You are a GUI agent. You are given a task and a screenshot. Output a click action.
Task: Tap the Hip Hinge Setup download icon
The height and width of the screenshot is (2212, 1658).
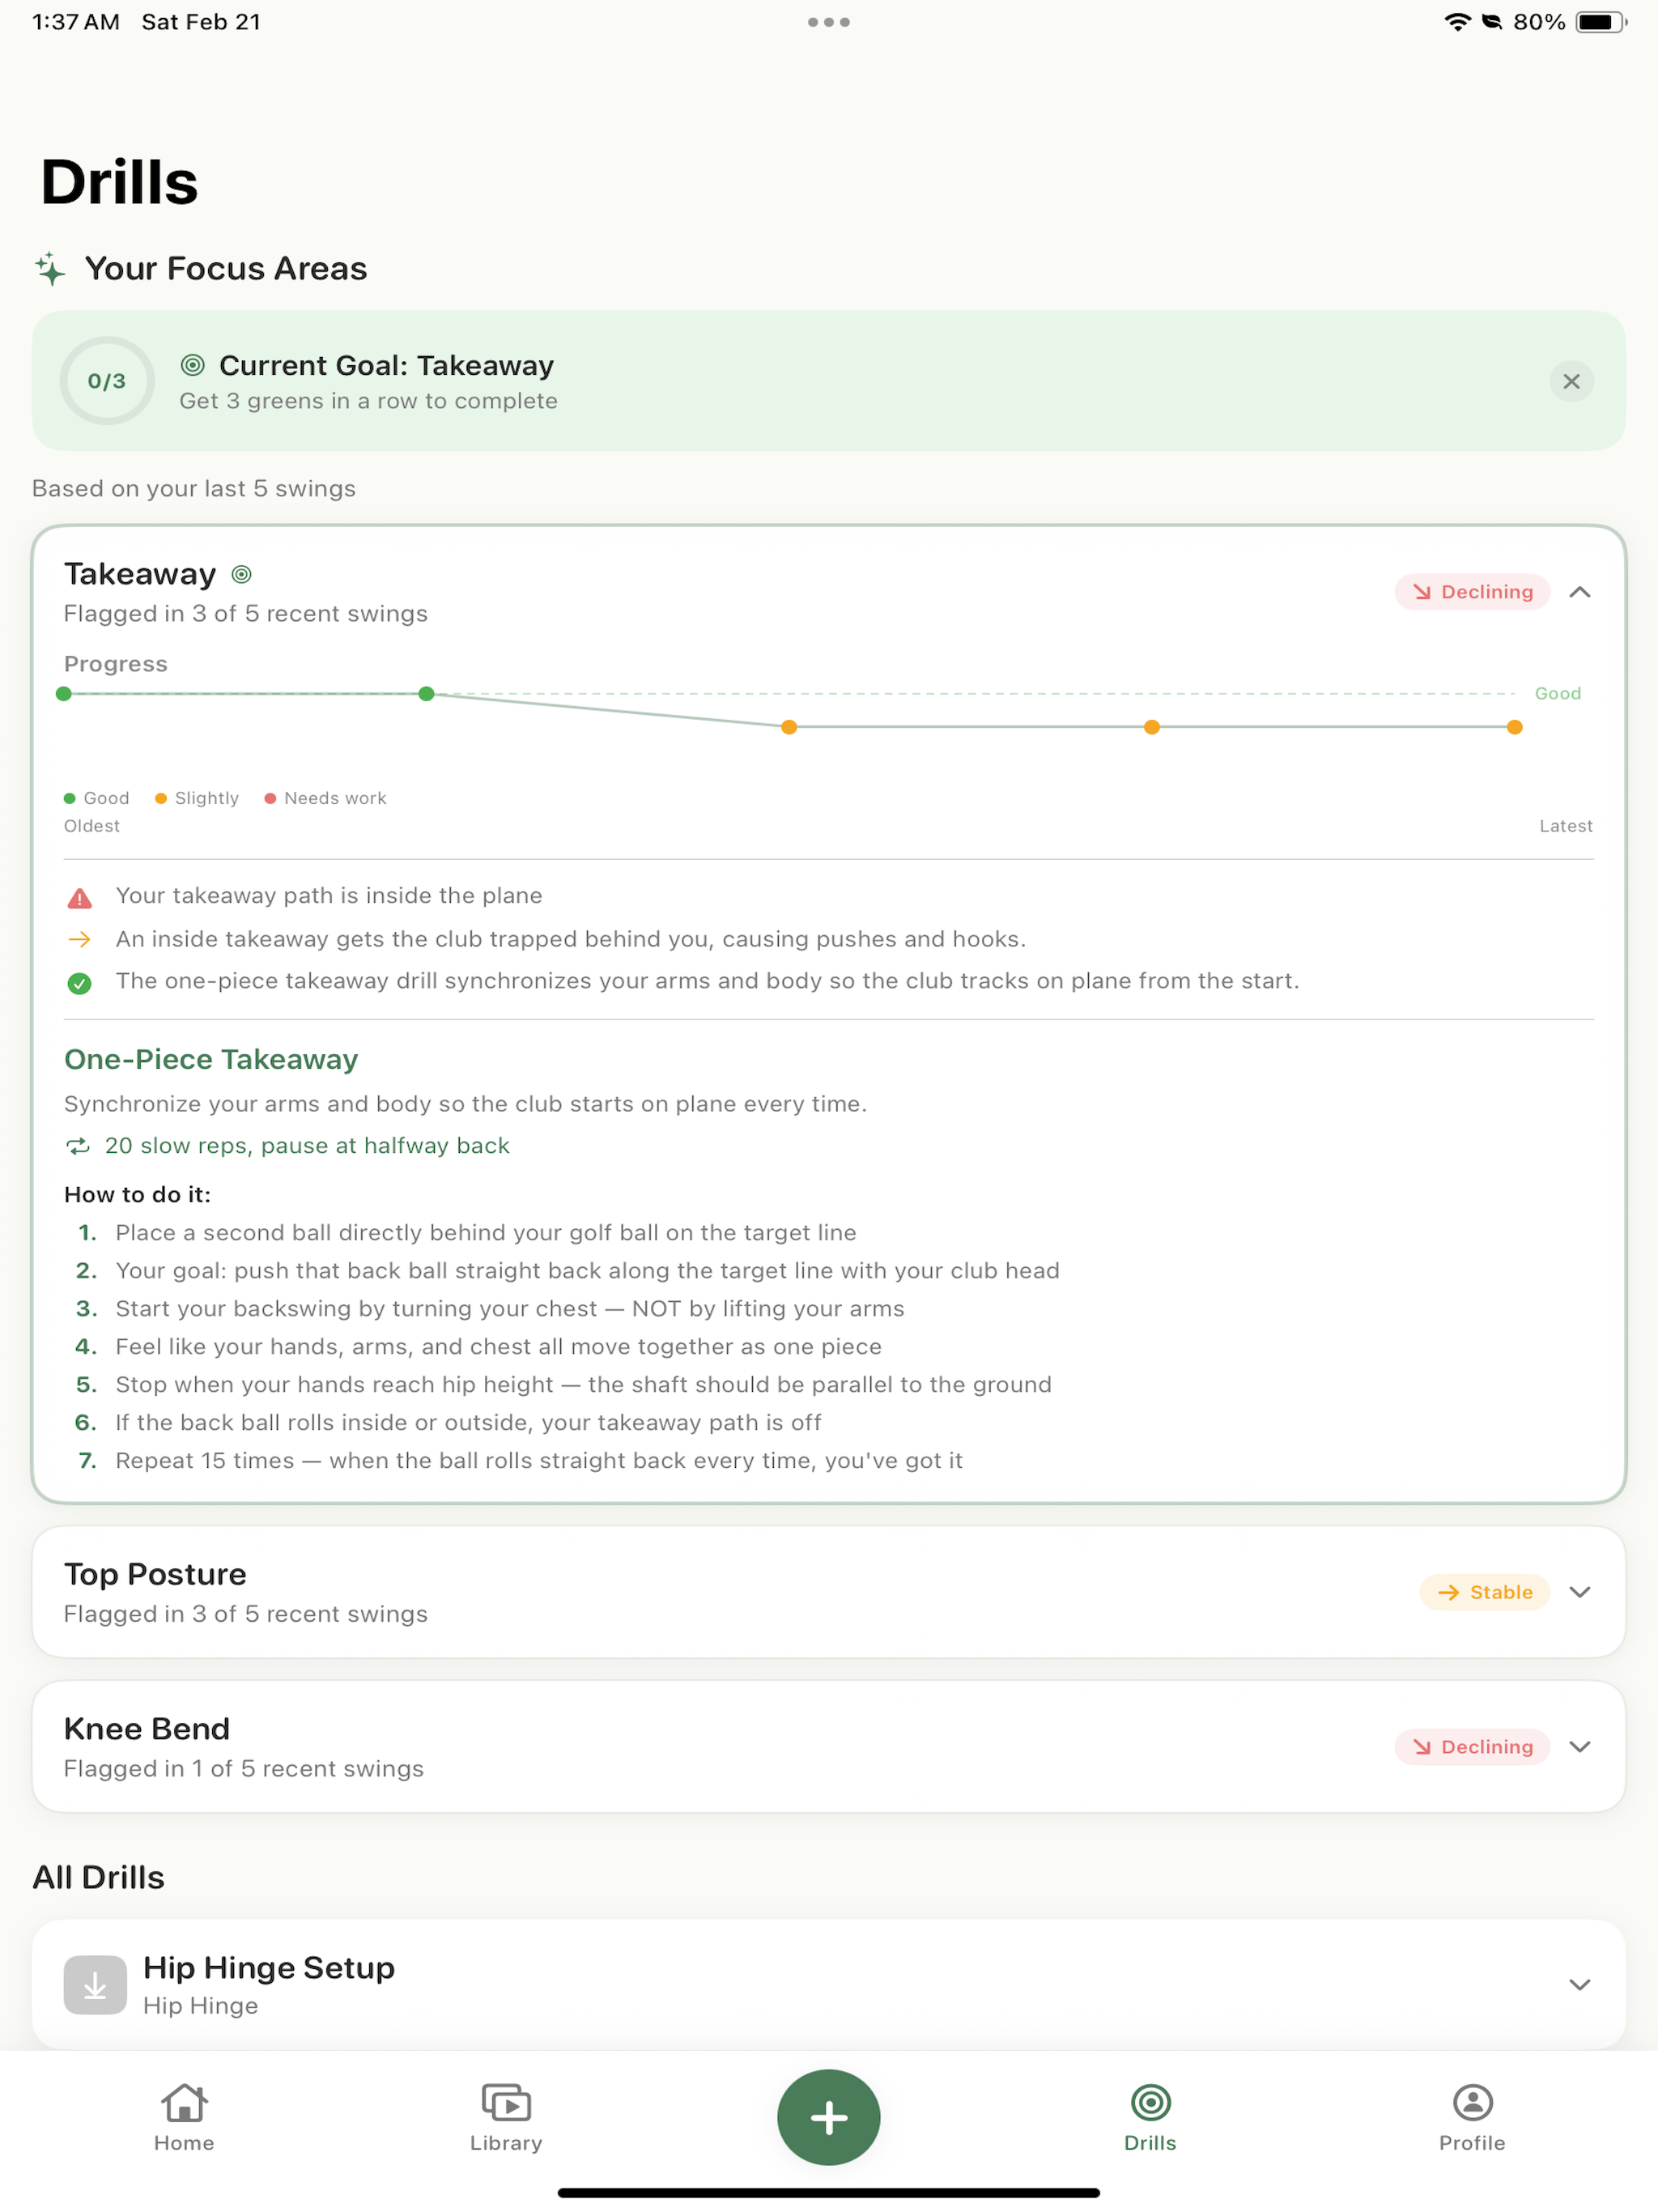pyautogui.click(x=95, y=1984)
